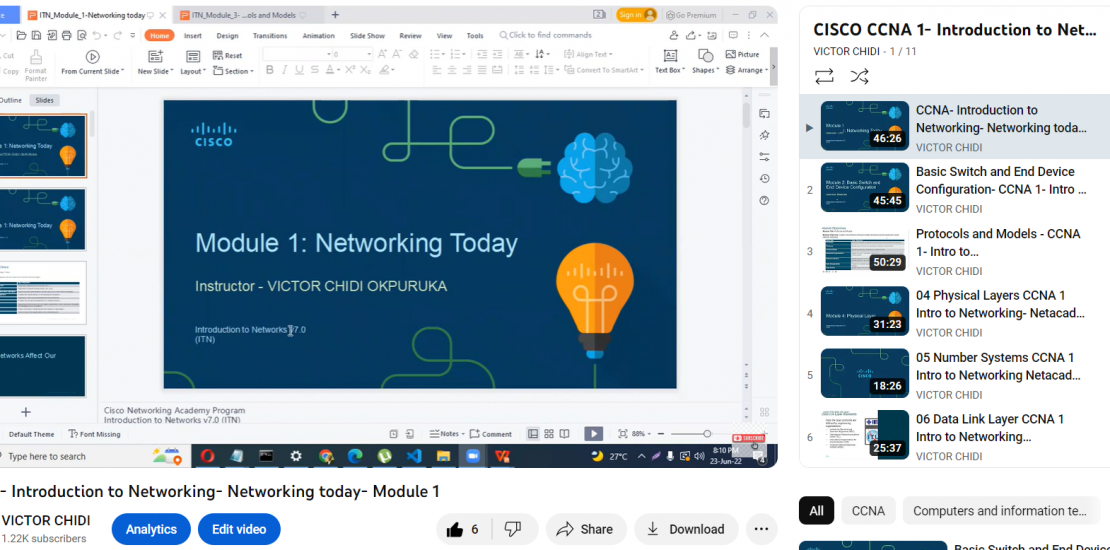Viewport: 1110px width, 550px height.
Task: Switch to ITN_Module_3 document tab
Action: tap(245, 15)
